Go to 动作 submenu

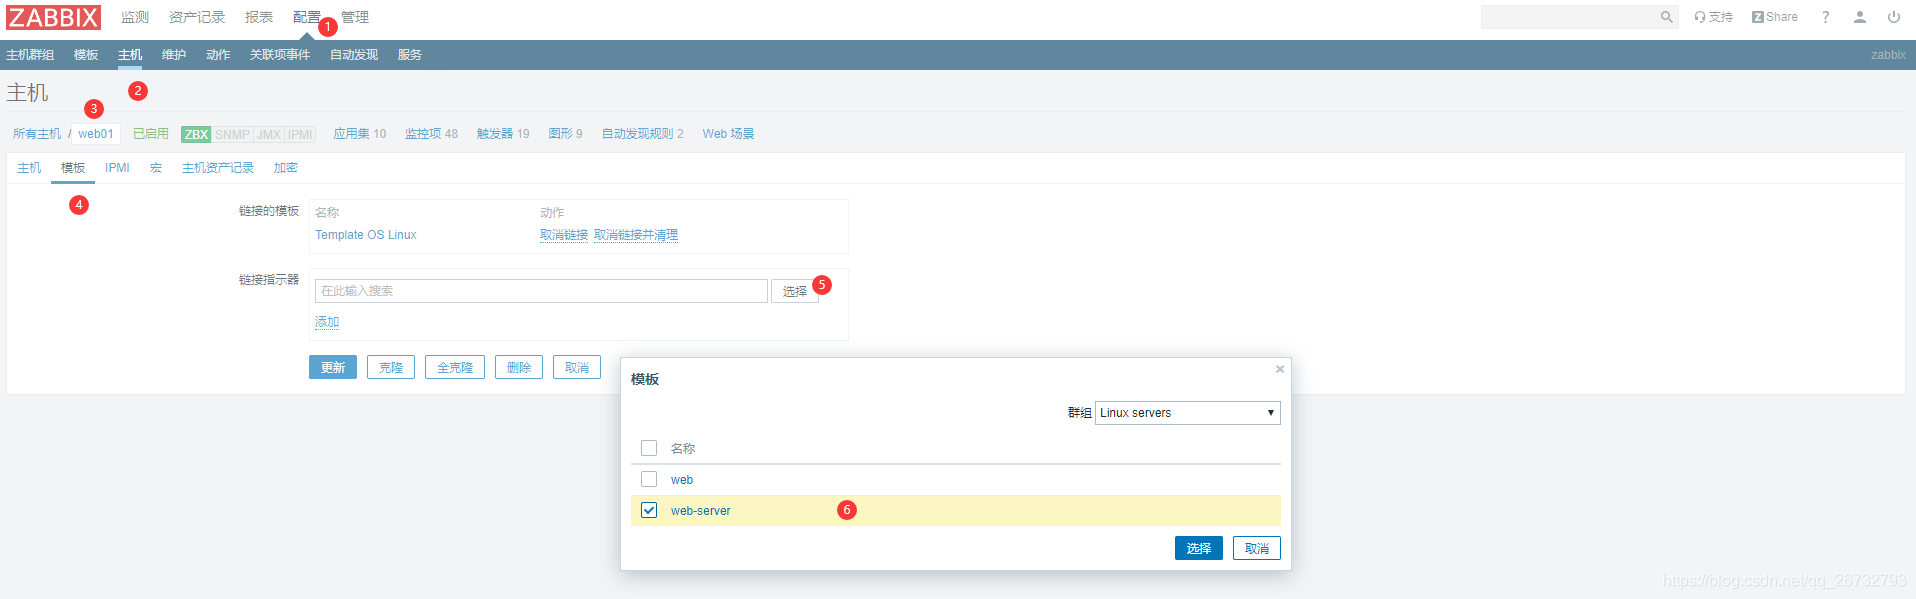pyautogui.click(x=218, y=55)
